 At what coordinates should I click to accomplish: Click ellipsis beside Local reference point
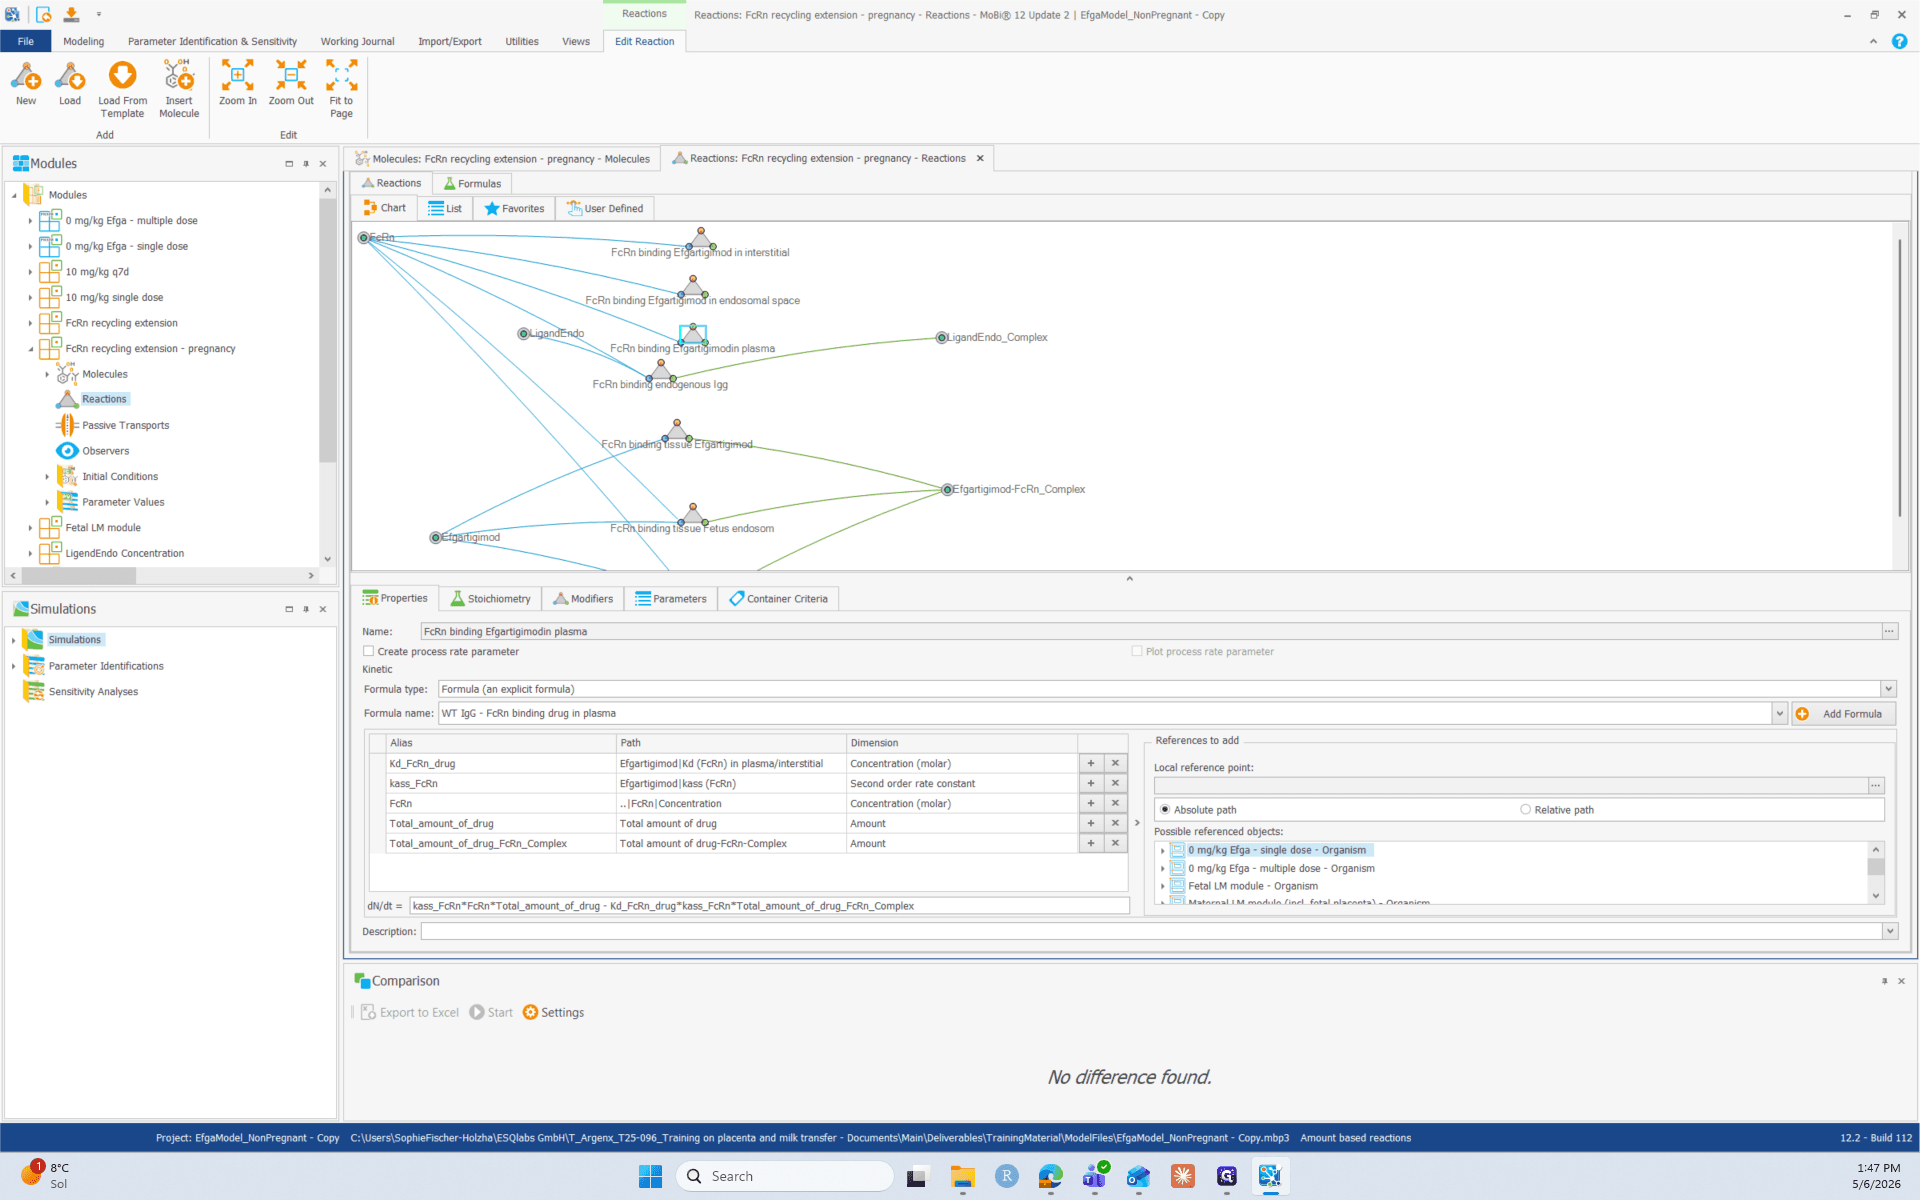1876,785
